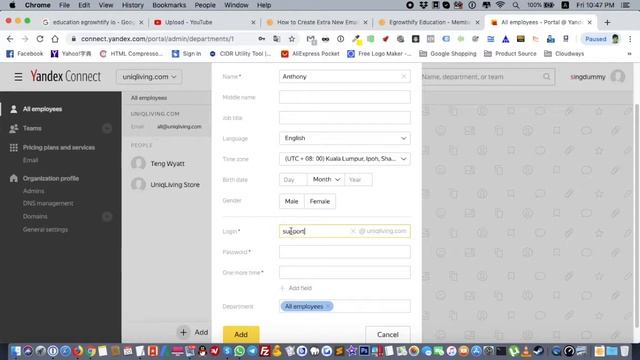Open Teams in the sidebar
640x360 pixels.
[32, 128]
